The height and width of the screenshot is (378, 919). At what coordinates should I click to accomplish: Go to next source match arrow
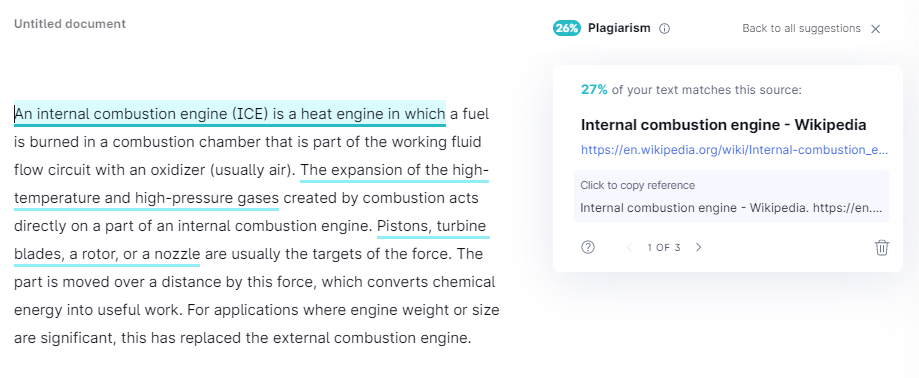[x=699, y=247]
